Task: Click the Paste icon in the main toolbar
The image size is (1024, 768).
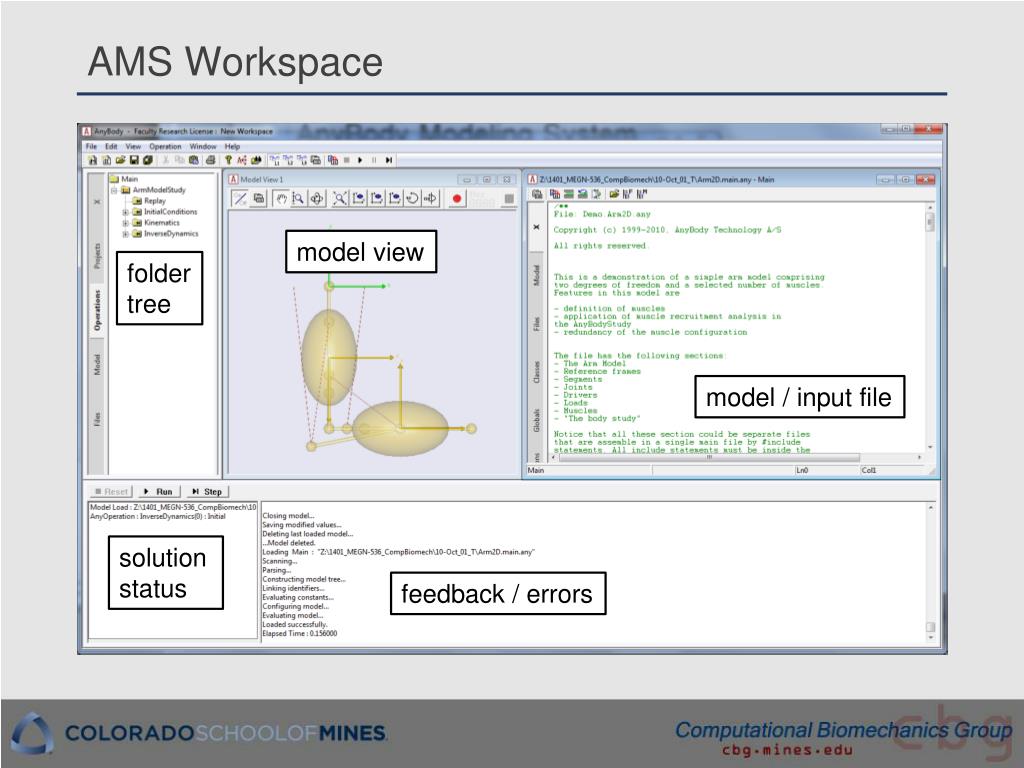Action: click(x=194, y=160)
